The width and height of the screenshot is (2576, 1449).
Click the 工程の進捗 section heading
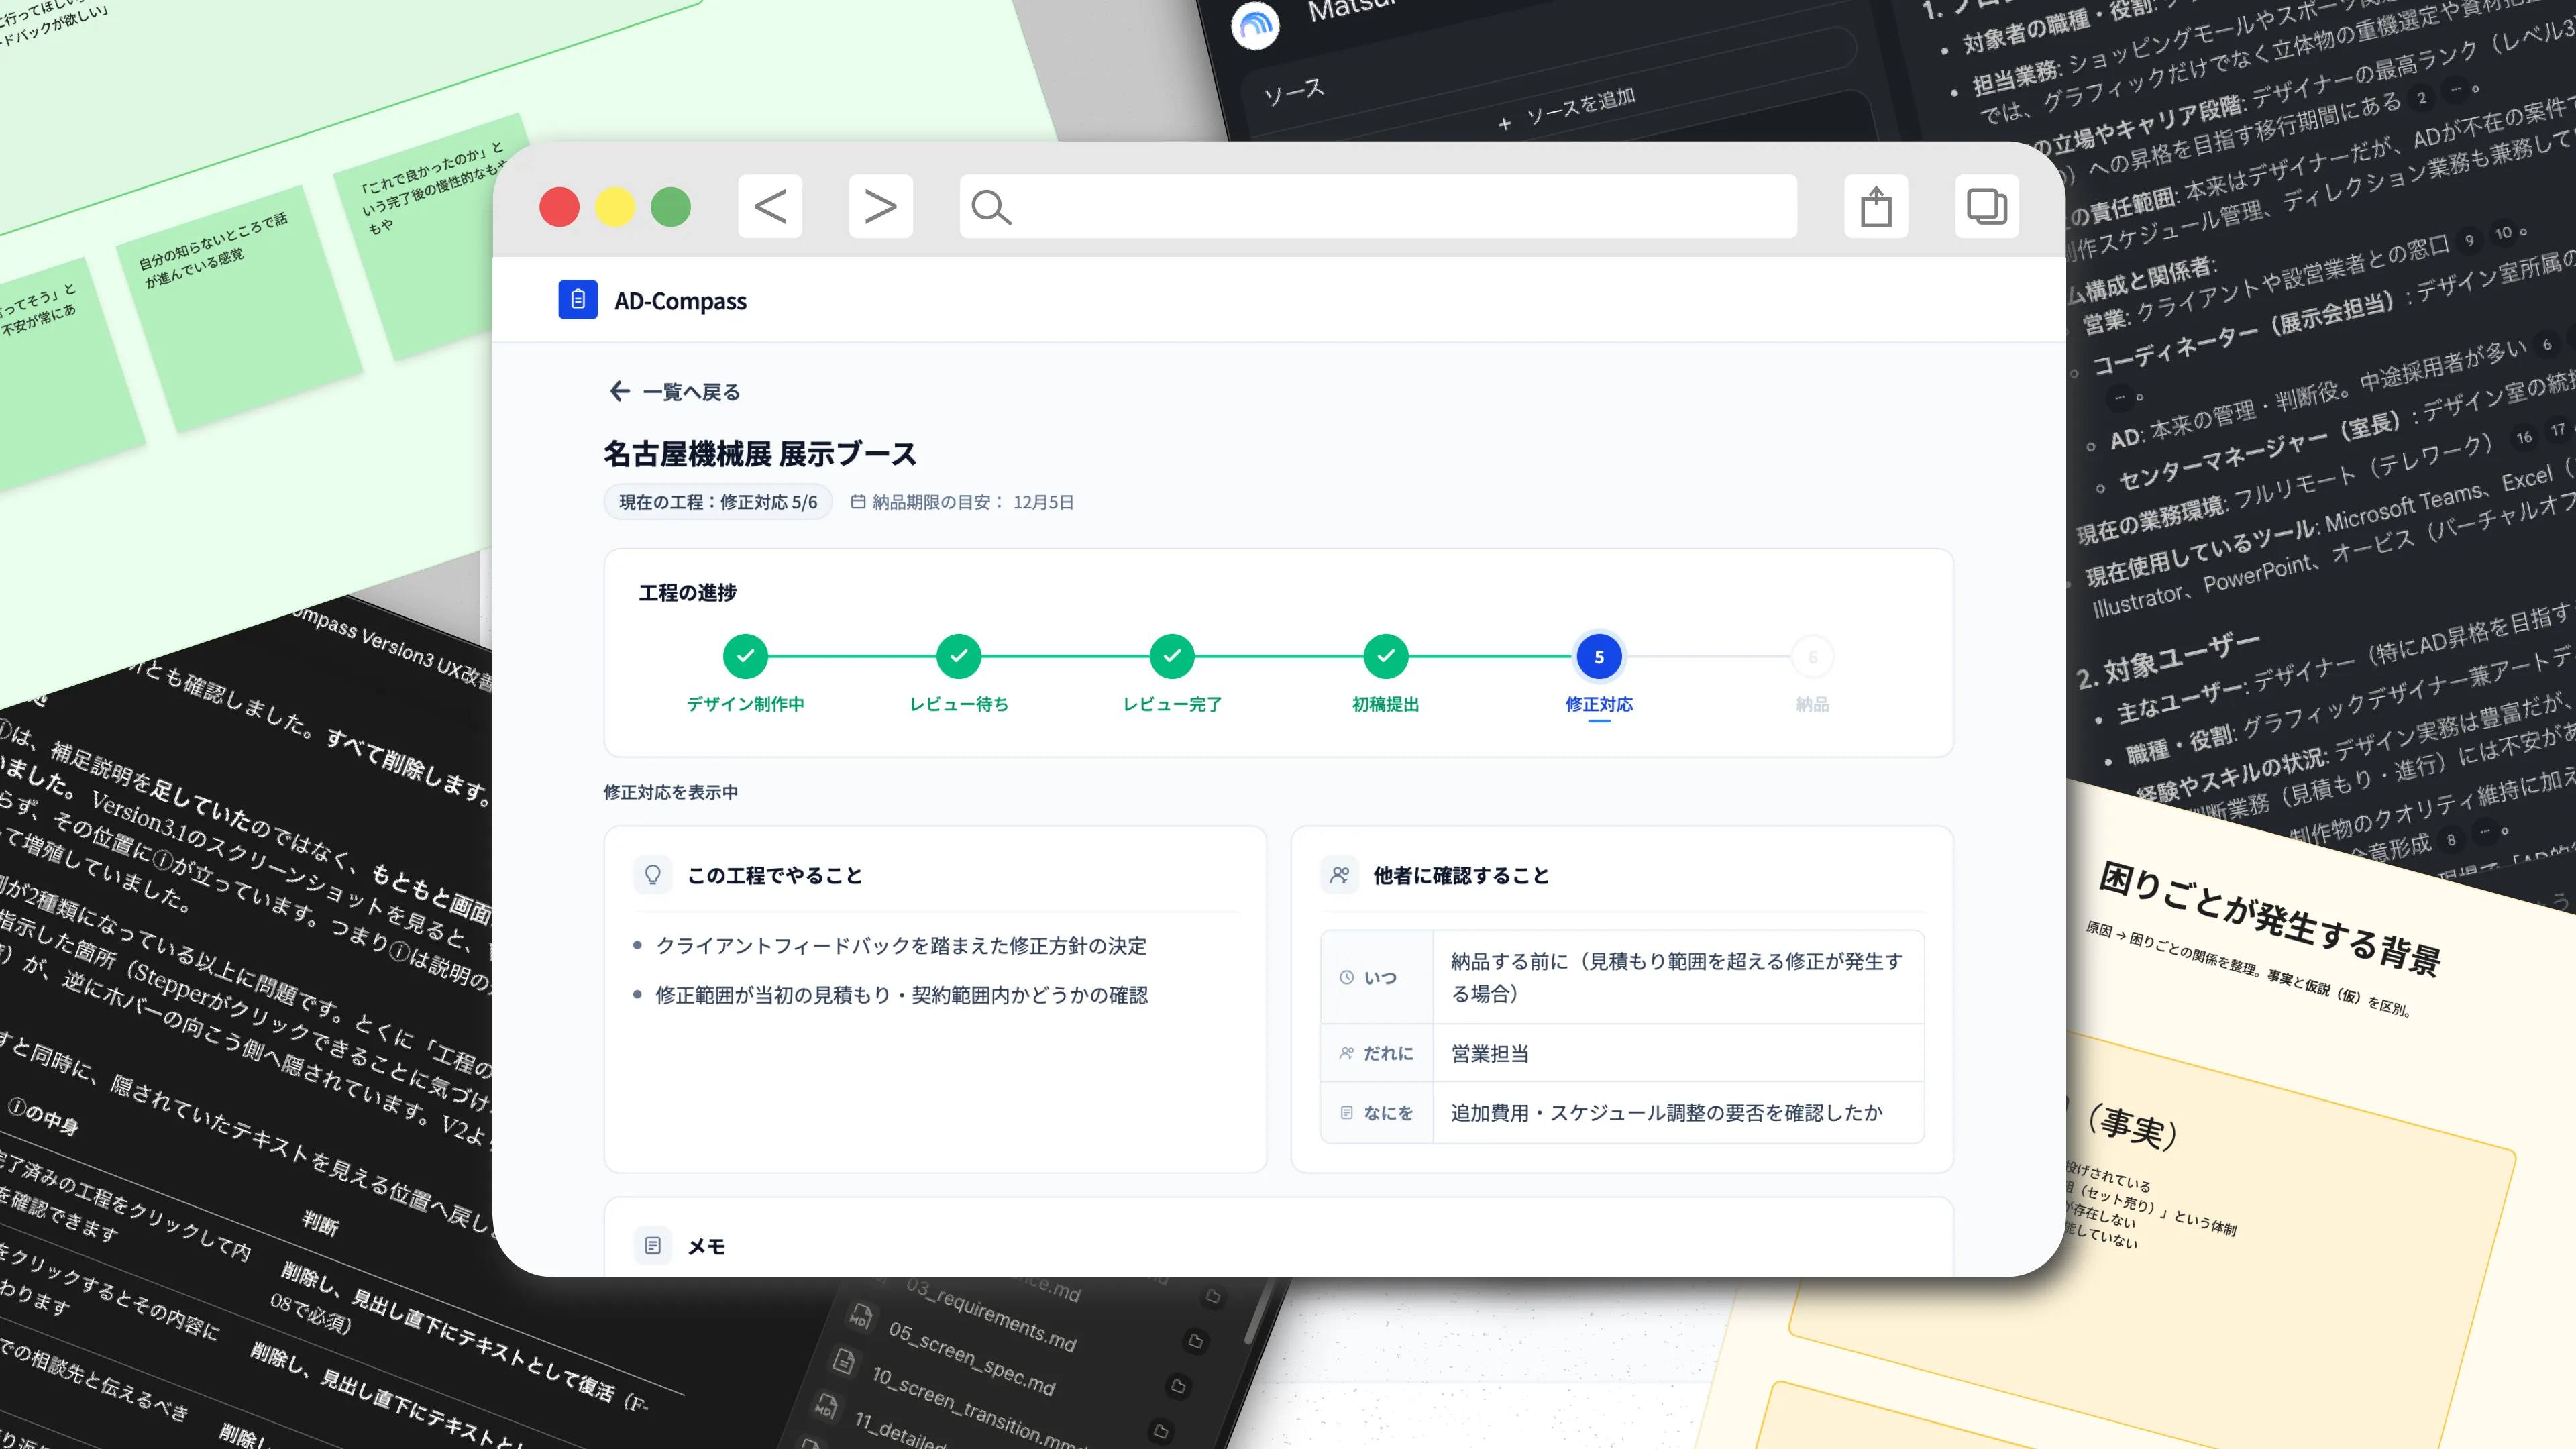(x=688, y=593)
